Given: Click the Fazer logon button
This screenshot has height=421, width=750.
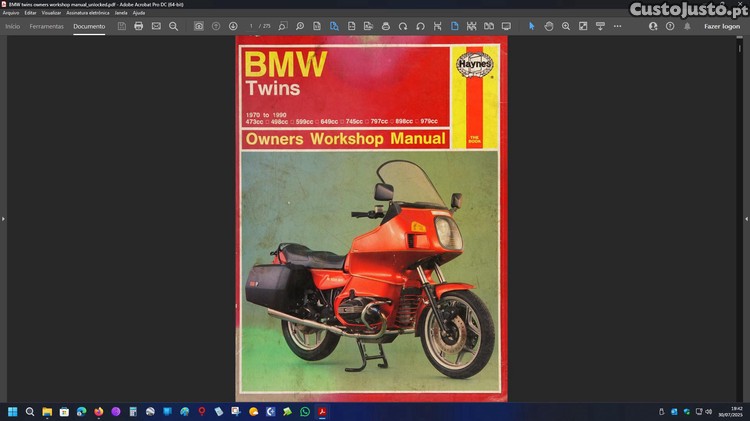Looking at the screenshot, I should click(x=722, y=26).
